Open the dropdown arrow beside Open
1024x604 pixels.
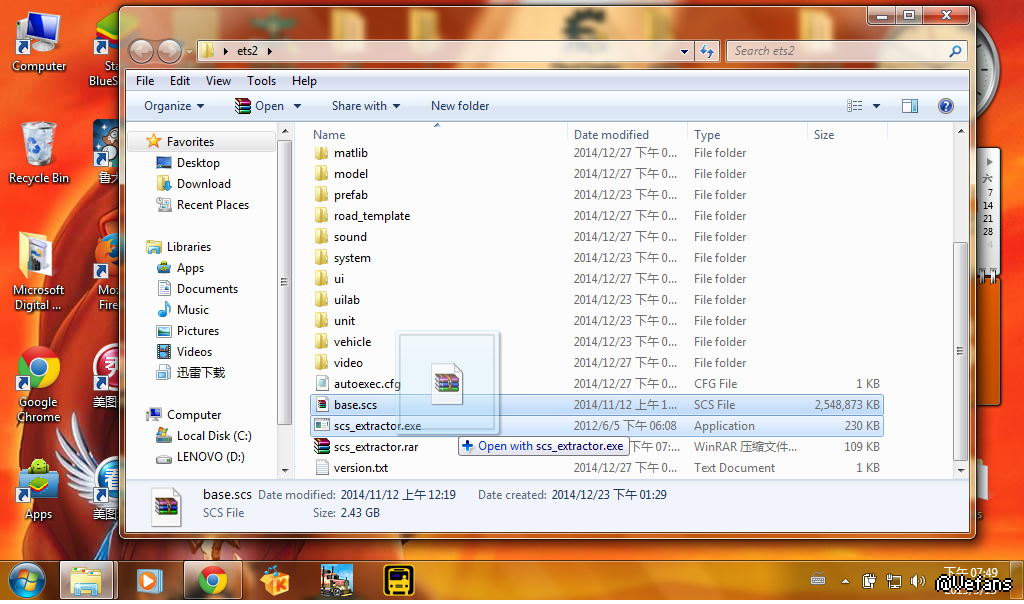(x=297, y=106)
